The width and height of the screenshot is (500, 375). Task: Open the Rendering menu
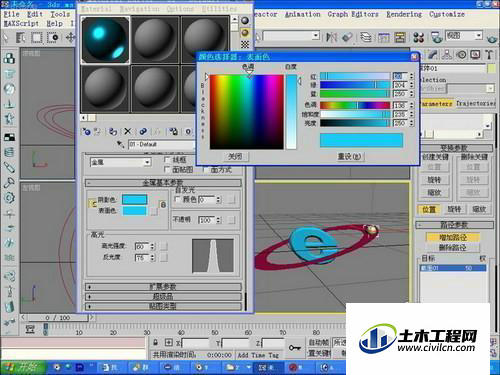point(404,14)
